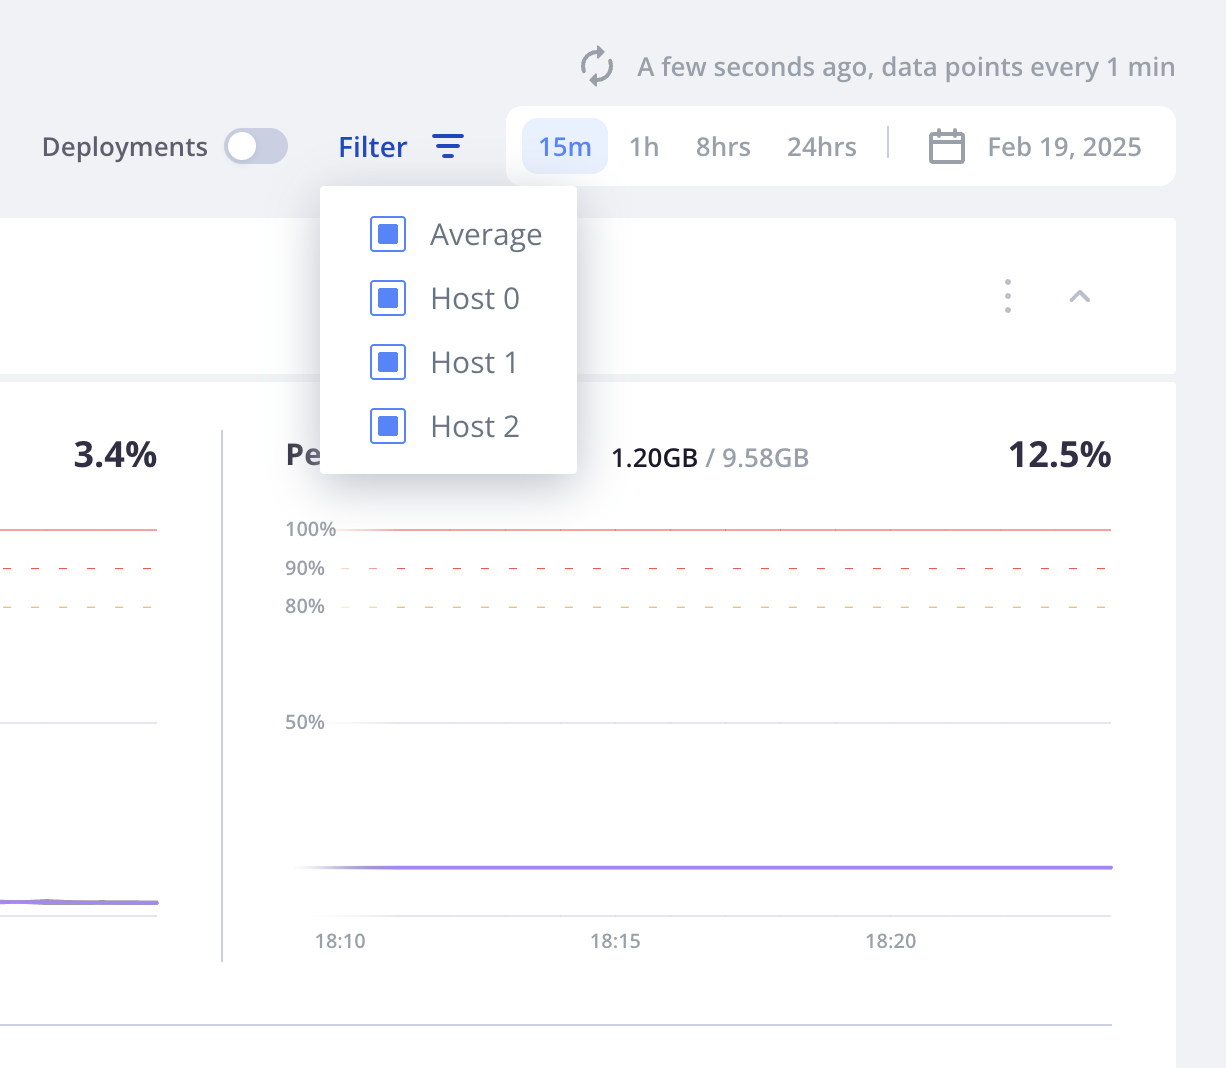Click the 12.5% memory usage value
Viewport: 1226px width, 1068px height.
point(1059,455)
